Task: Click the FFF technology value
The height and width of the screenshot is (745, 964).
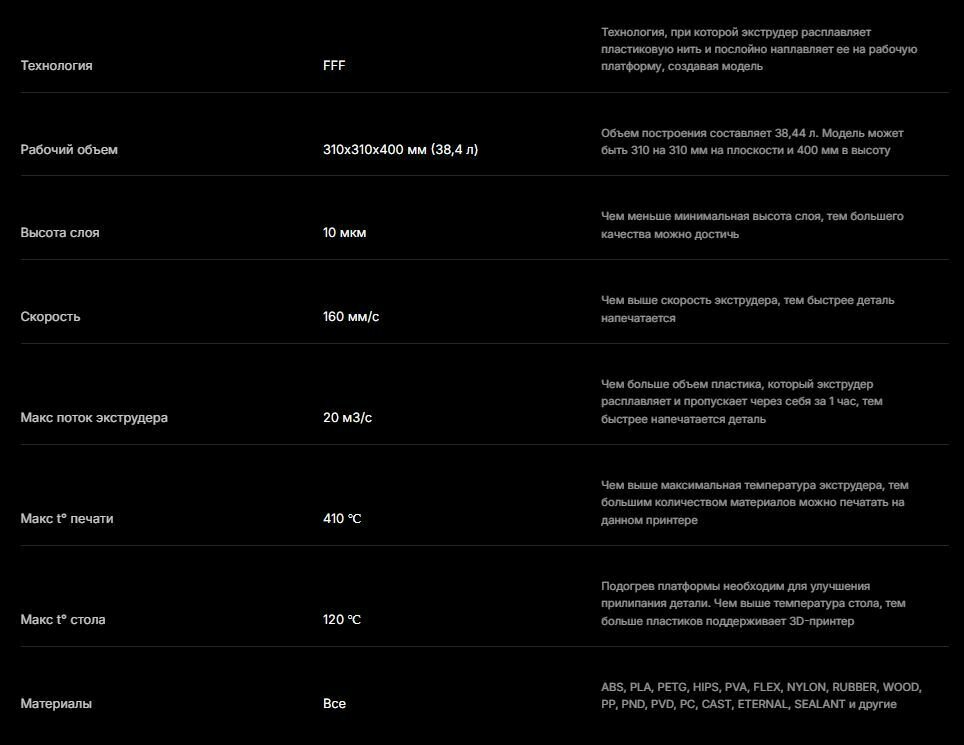Action: pos(334,66)
